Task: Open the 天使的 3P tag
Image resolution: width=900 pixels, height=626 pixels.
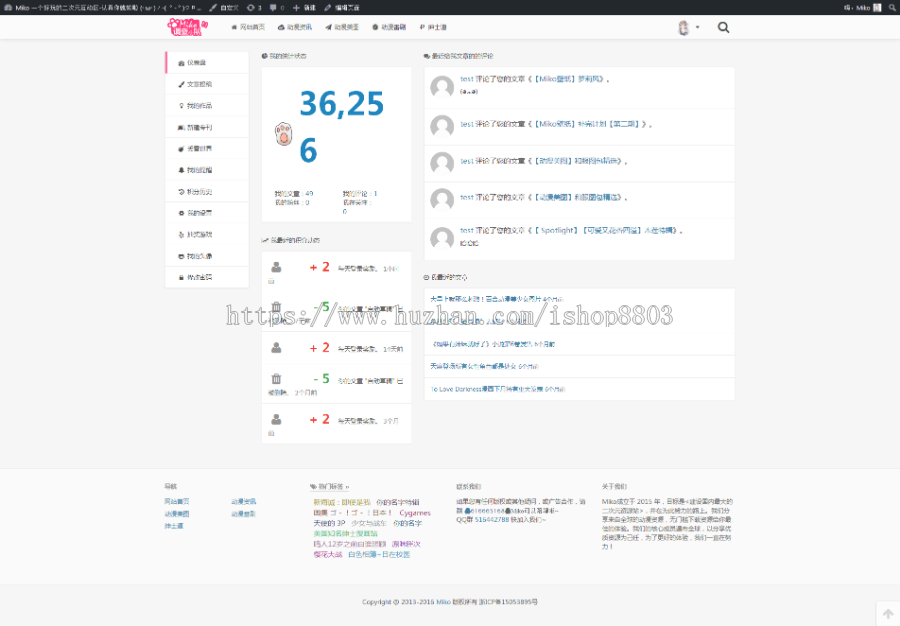Action: tap(329, 523)
